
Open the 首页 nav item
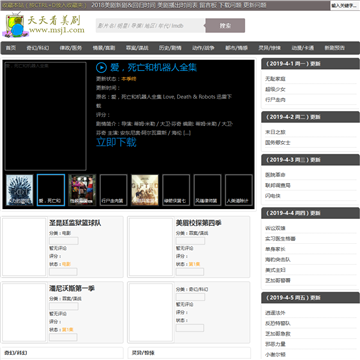[x=11, y=48]
